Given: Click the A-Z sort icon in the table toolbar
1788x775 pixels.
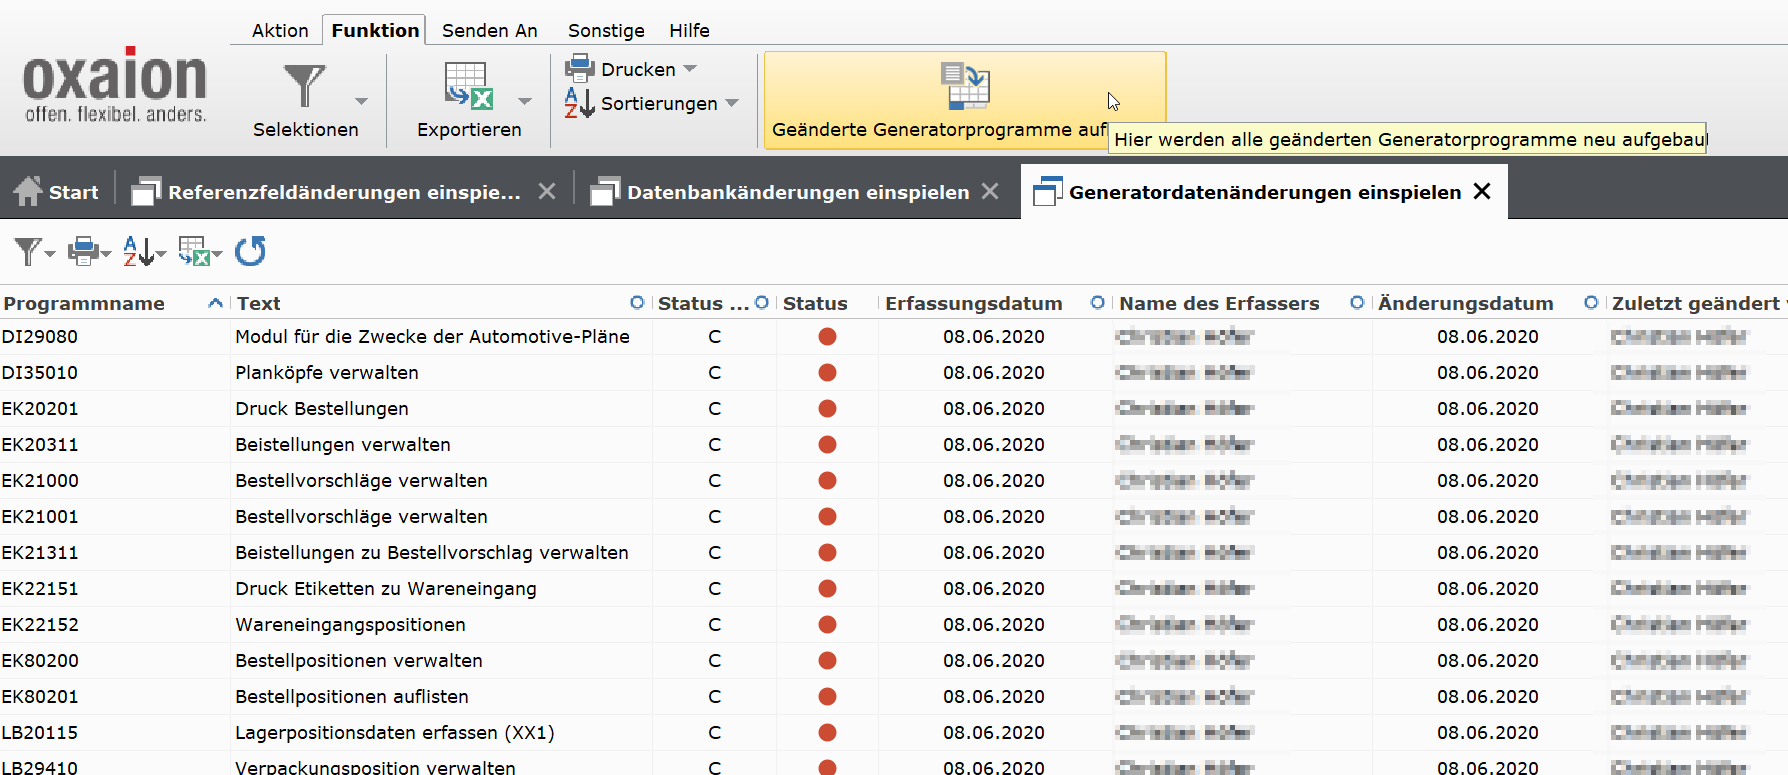Looking at the screenshot, I should click(138, 251).
